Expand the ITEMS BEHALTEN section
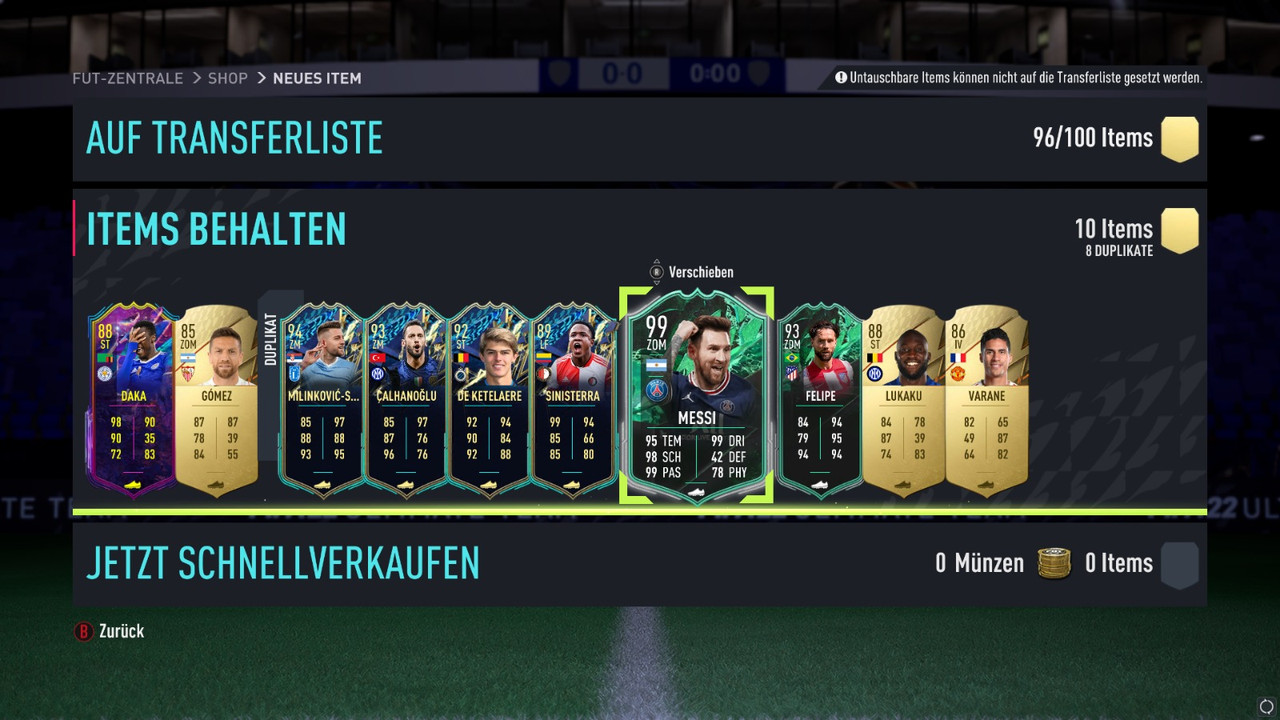The image size is (1280, 720). [x=639, y=230]
